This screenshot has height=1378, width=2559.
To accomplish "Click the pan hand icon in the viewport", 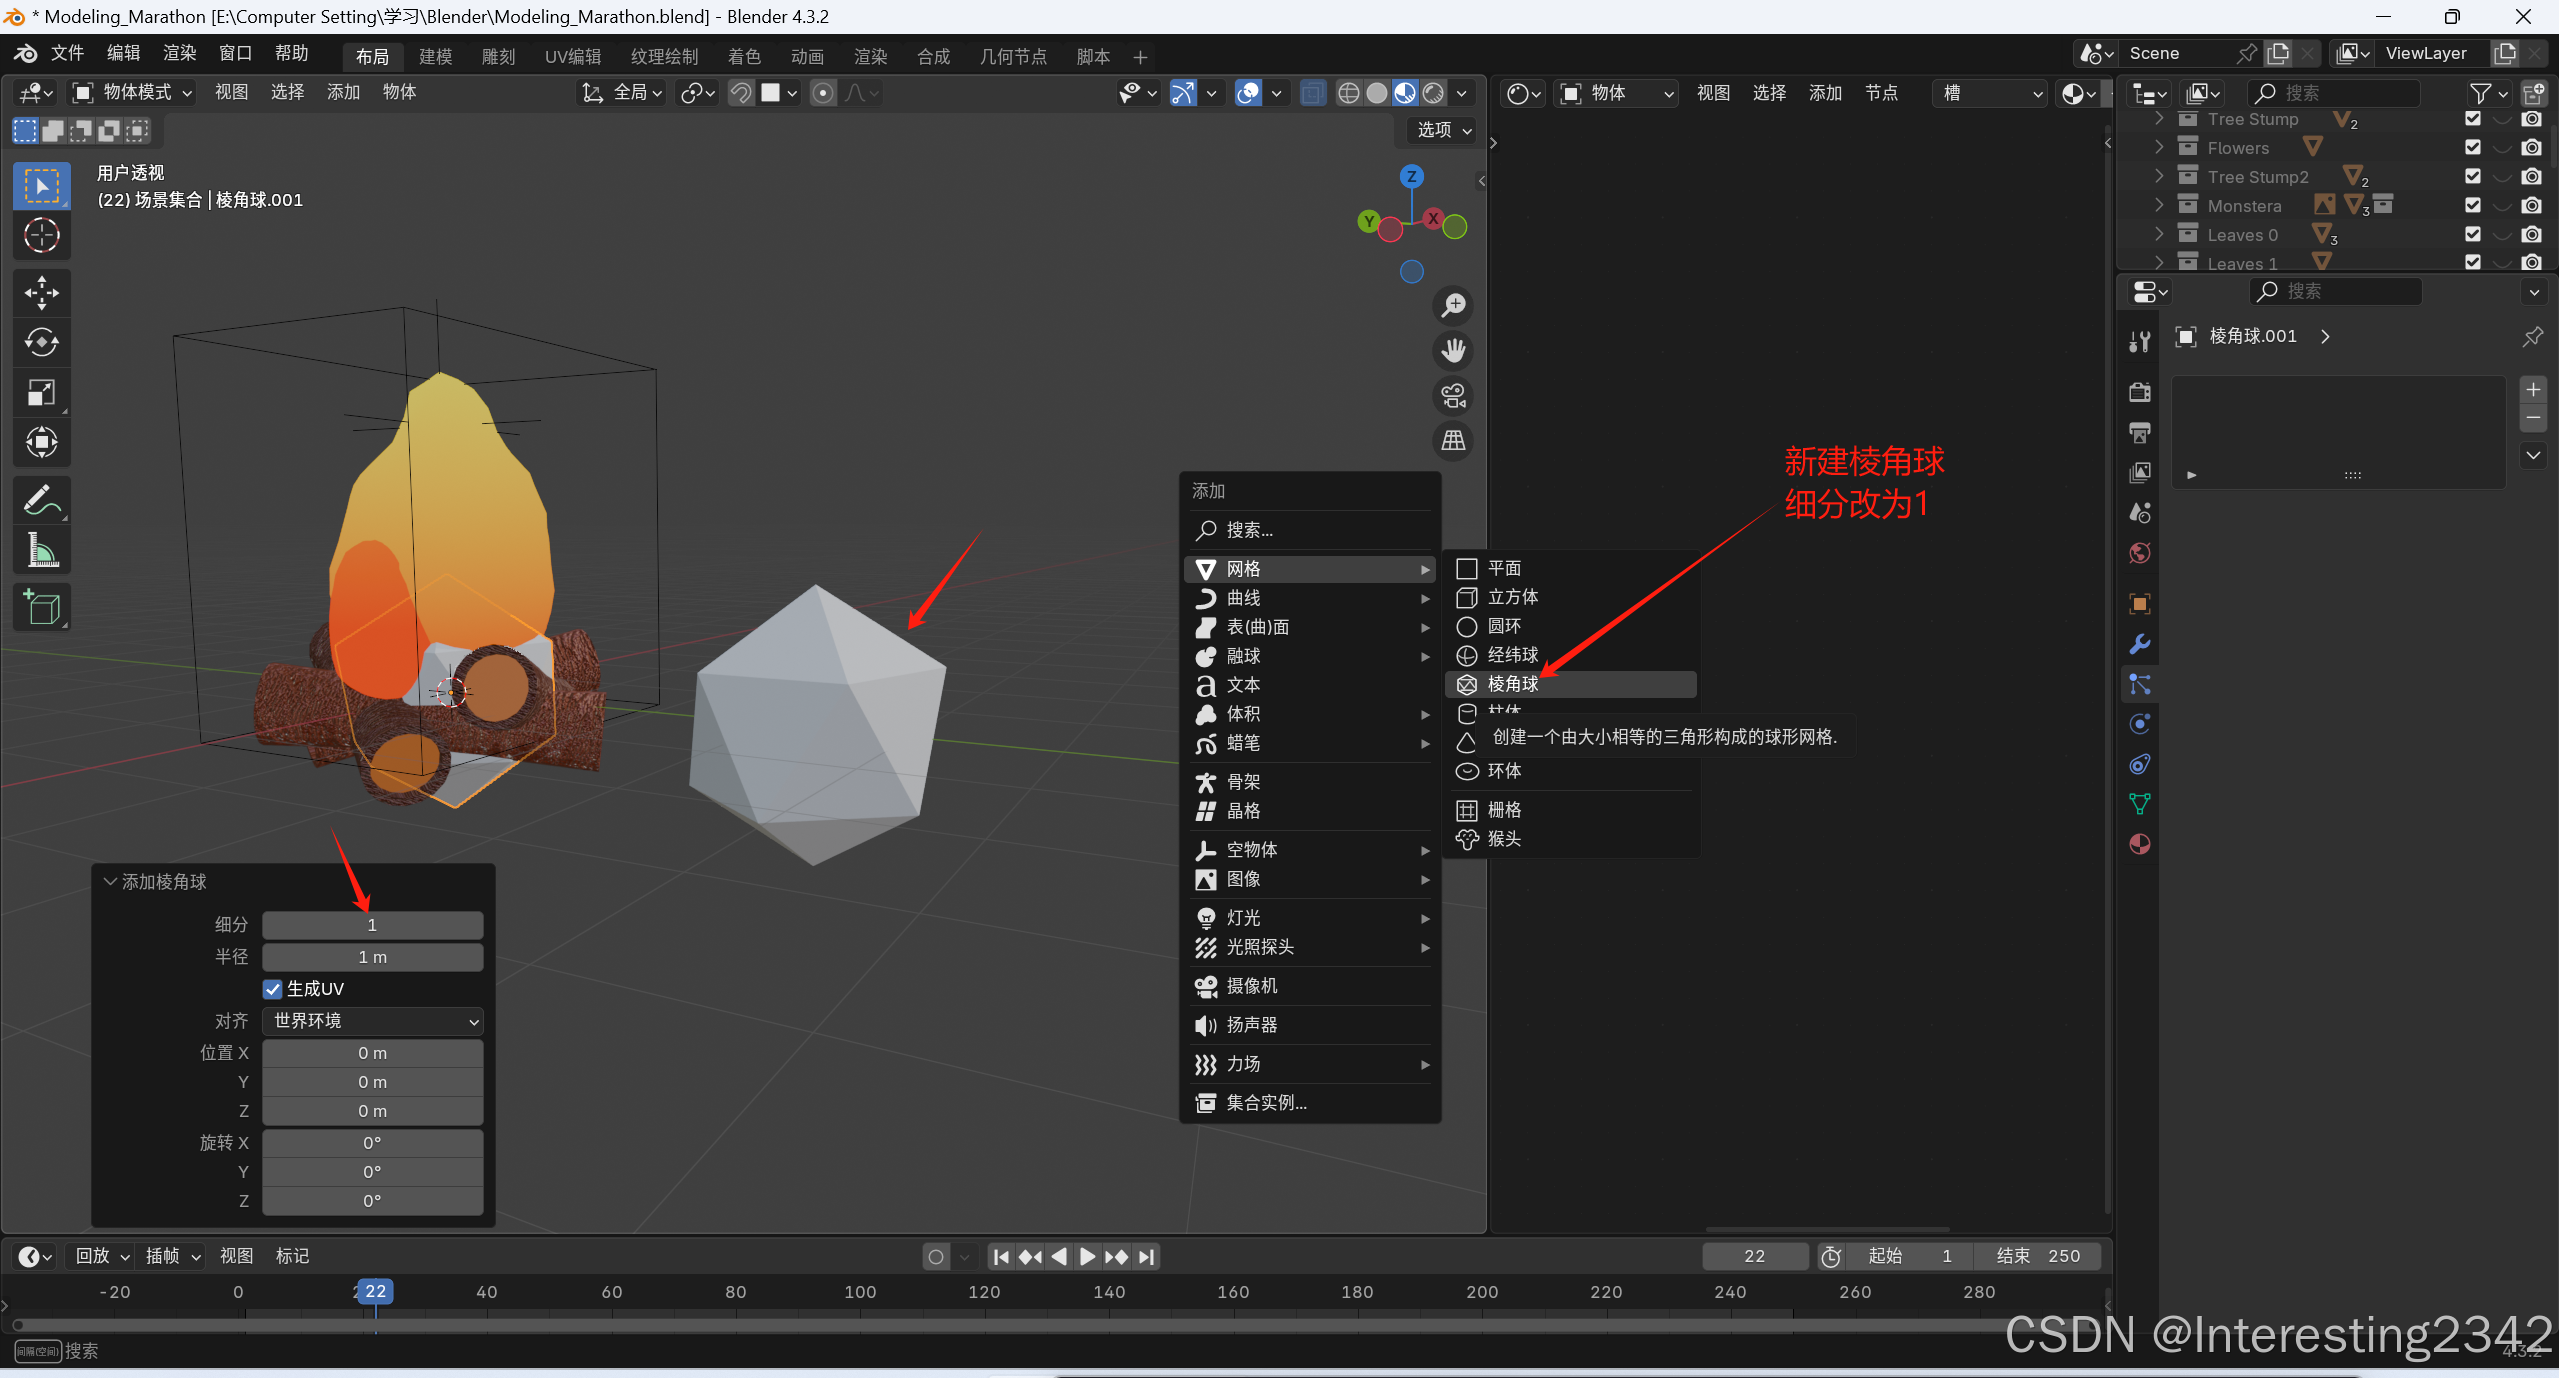I will (x=1453, y=351).
